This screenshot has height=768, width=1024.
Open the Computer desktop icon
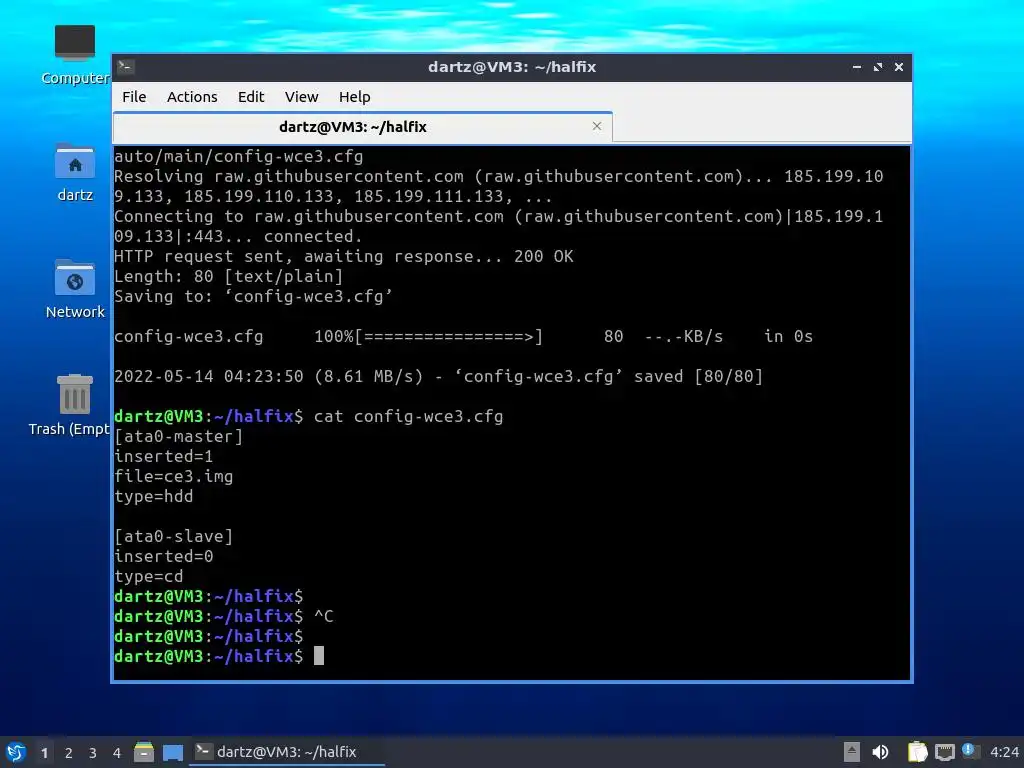[x=75, y=55]
